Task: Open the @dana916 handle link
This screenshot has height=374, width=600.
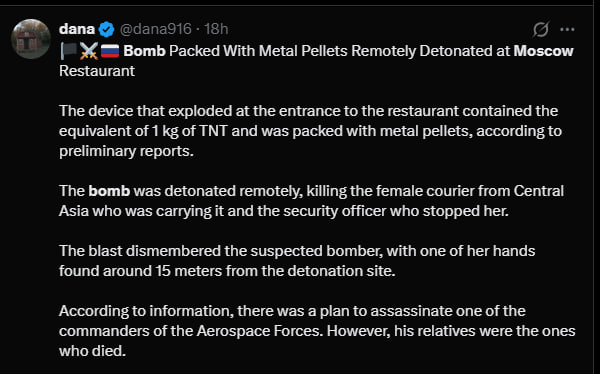Action: pyautogui.click(x=155, y=29)
